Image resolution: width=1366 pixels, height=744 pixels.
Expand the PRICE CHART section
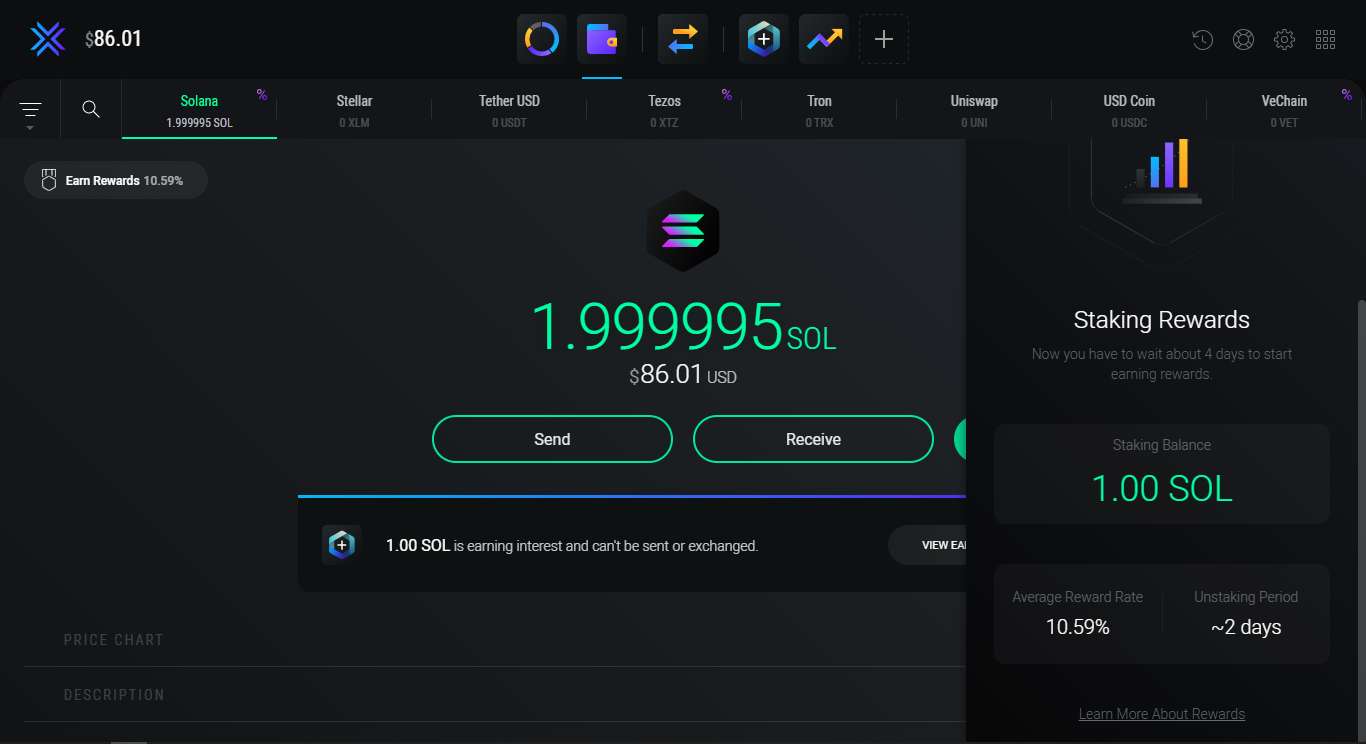point(113,640)
